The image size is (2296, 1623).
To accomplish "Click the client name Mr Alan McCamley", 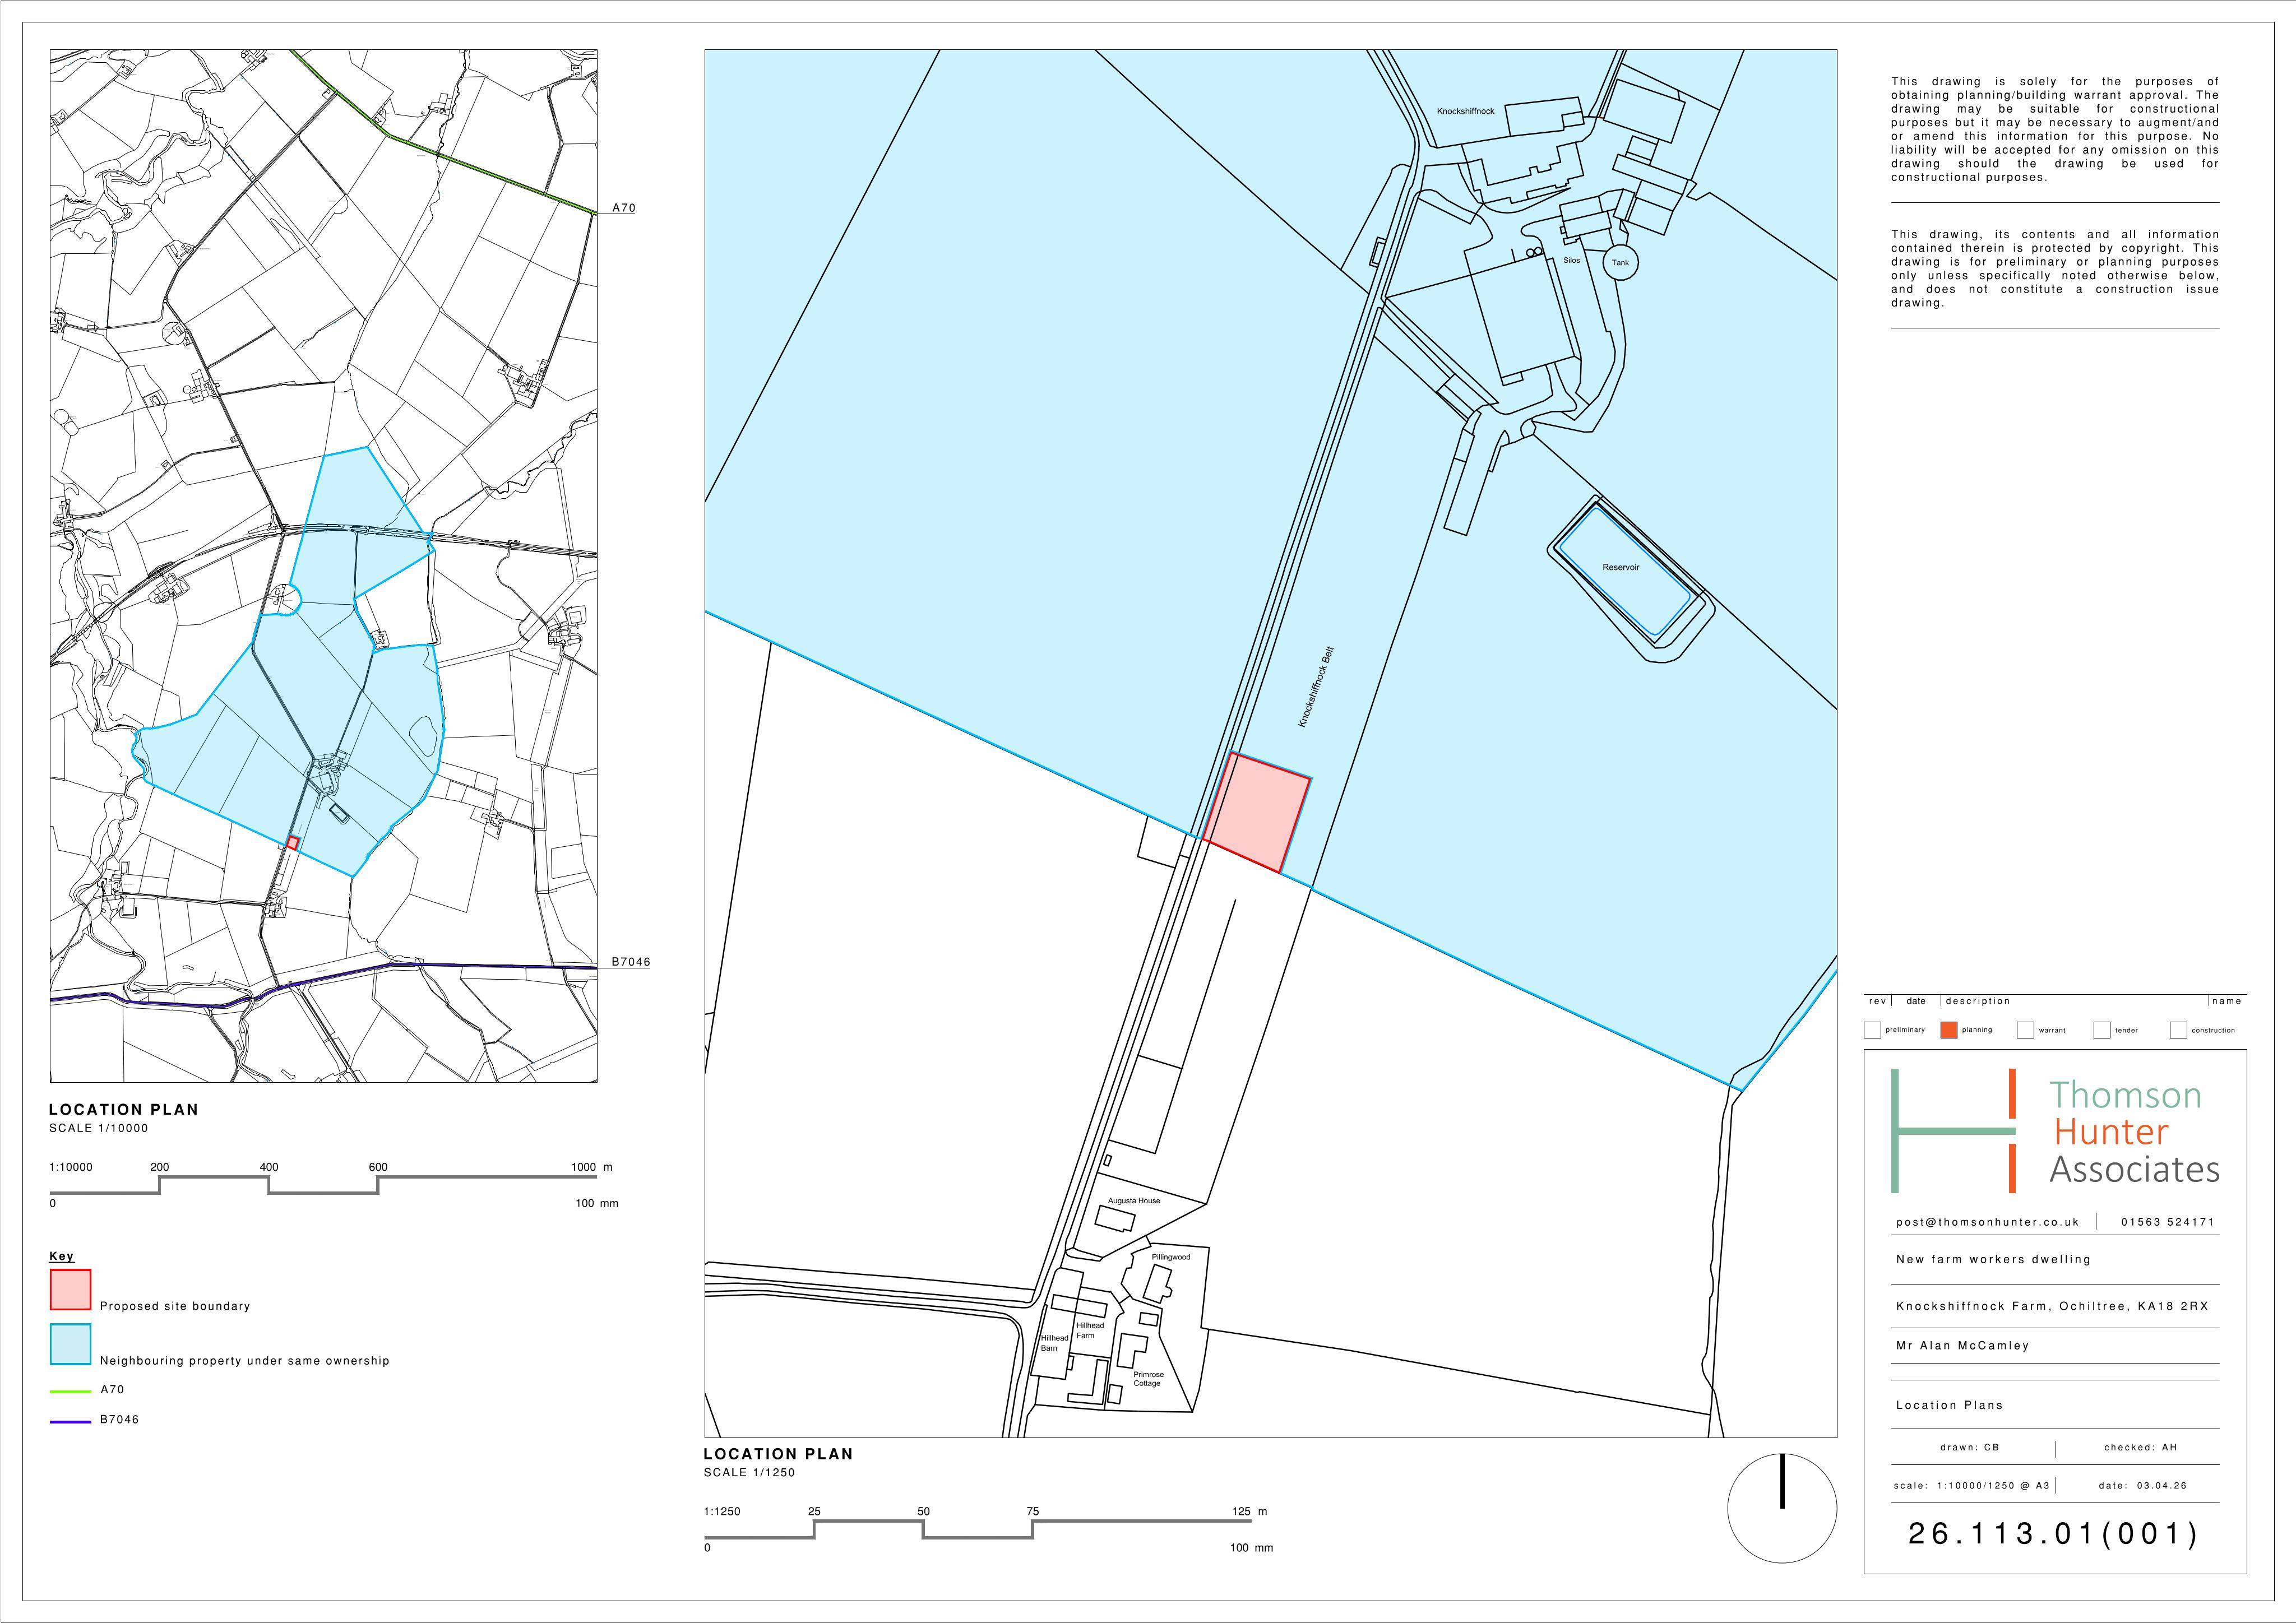I will point(1962,1346).
